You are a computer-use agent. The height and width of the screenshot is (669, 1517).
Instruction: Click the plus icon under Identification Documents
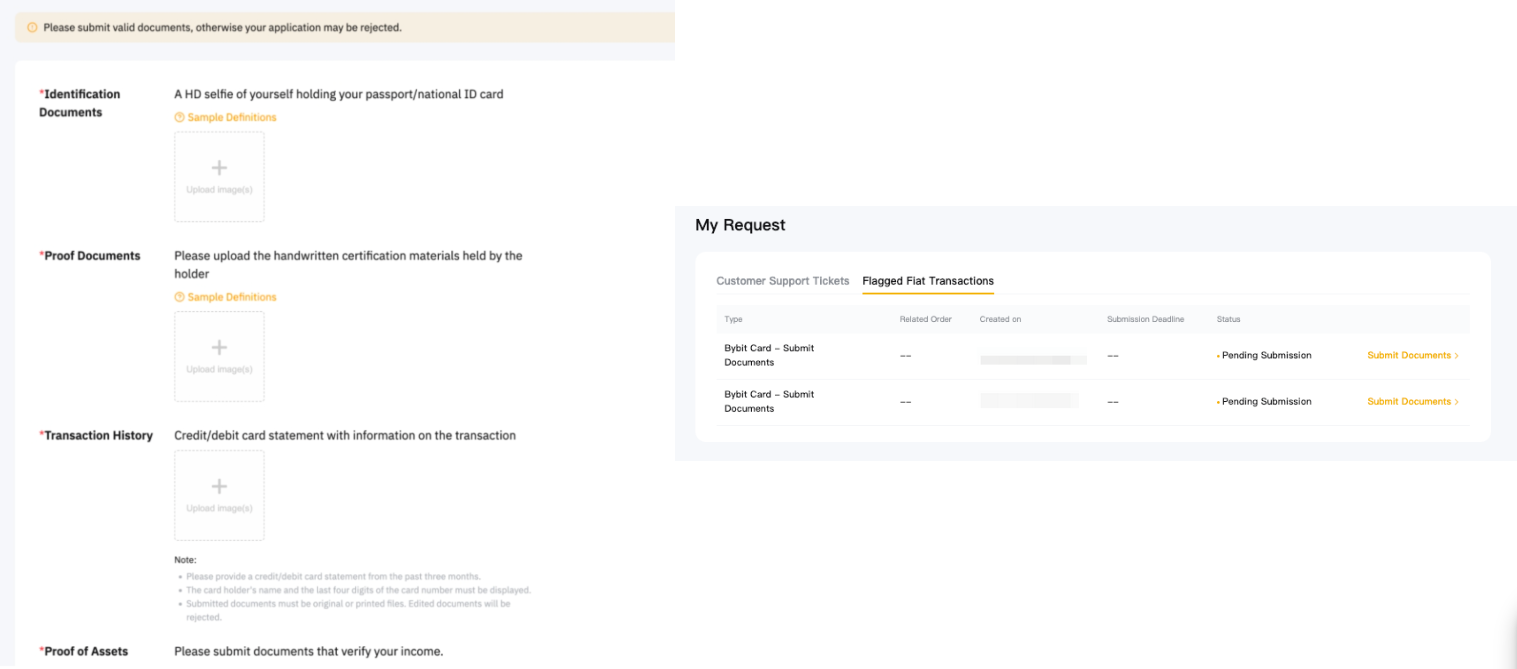point(219,168)
